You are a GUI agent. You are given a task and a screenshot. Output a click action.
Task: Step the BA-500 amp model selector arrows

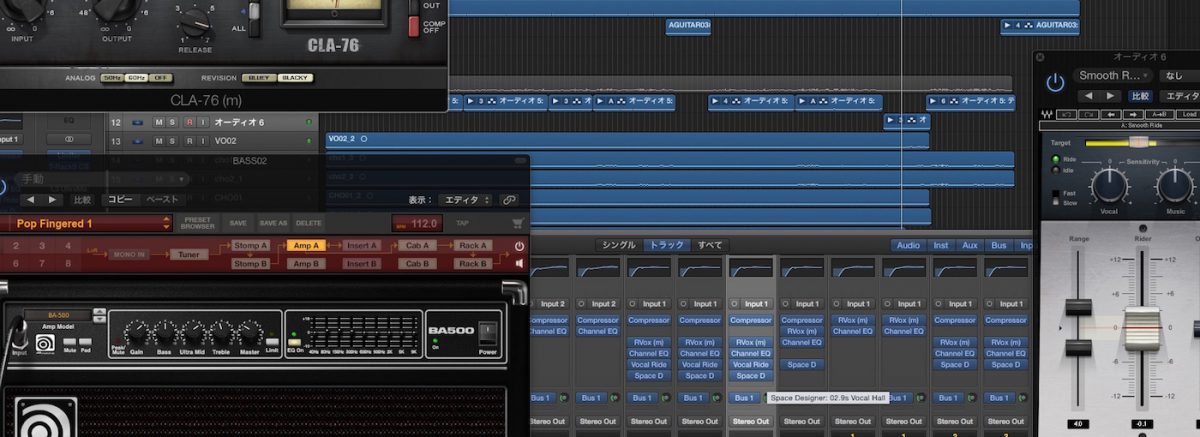coord(98,313)
